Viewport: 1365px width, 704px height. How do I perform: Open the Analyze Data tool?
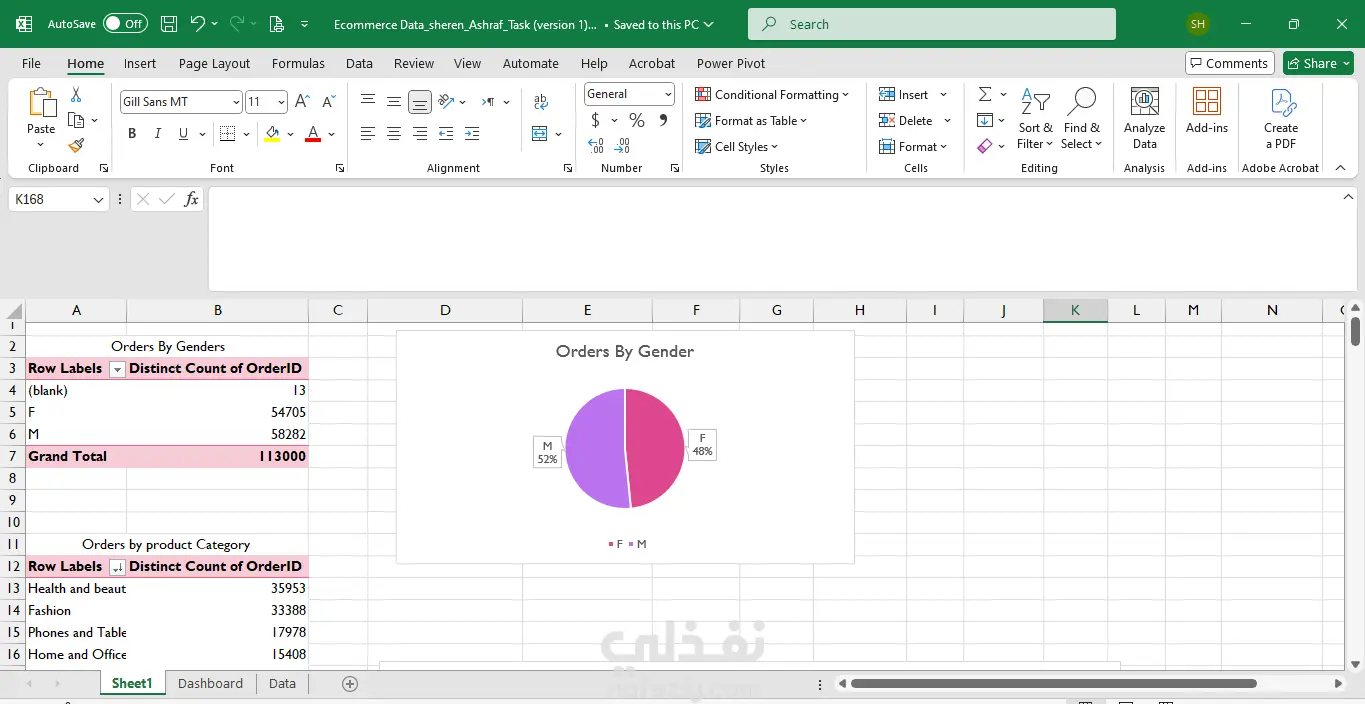click(1144, 118)
